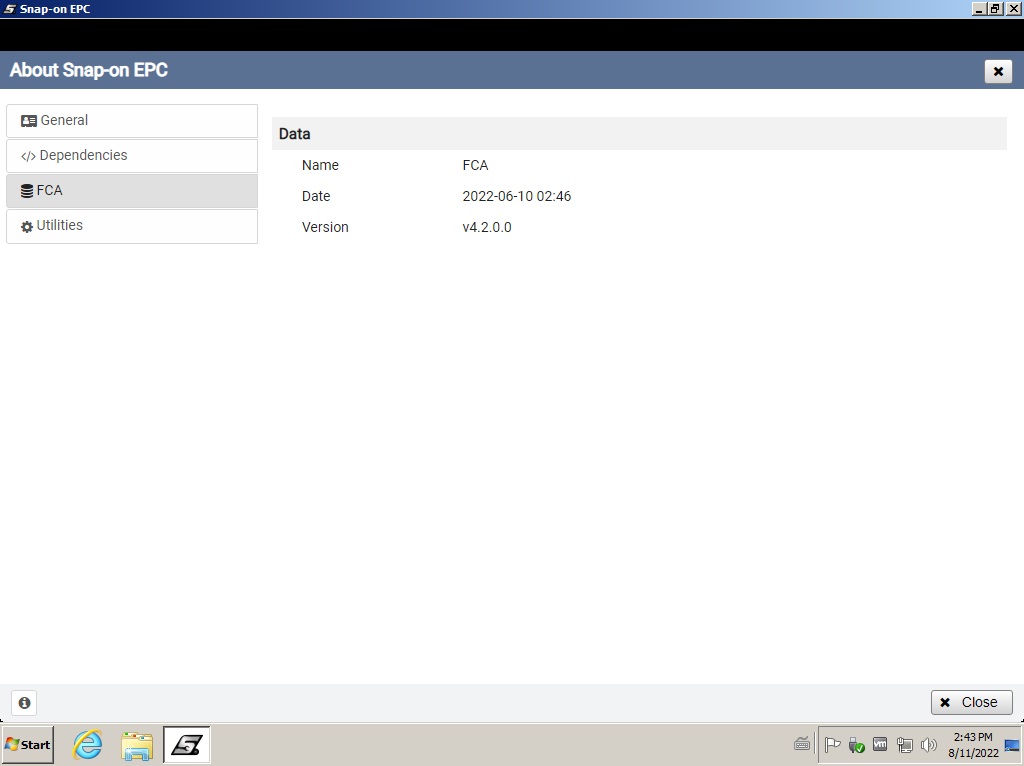This screenshot has height=766, width=1024.
Task: Click the Data section header
Action: point(639,134)
